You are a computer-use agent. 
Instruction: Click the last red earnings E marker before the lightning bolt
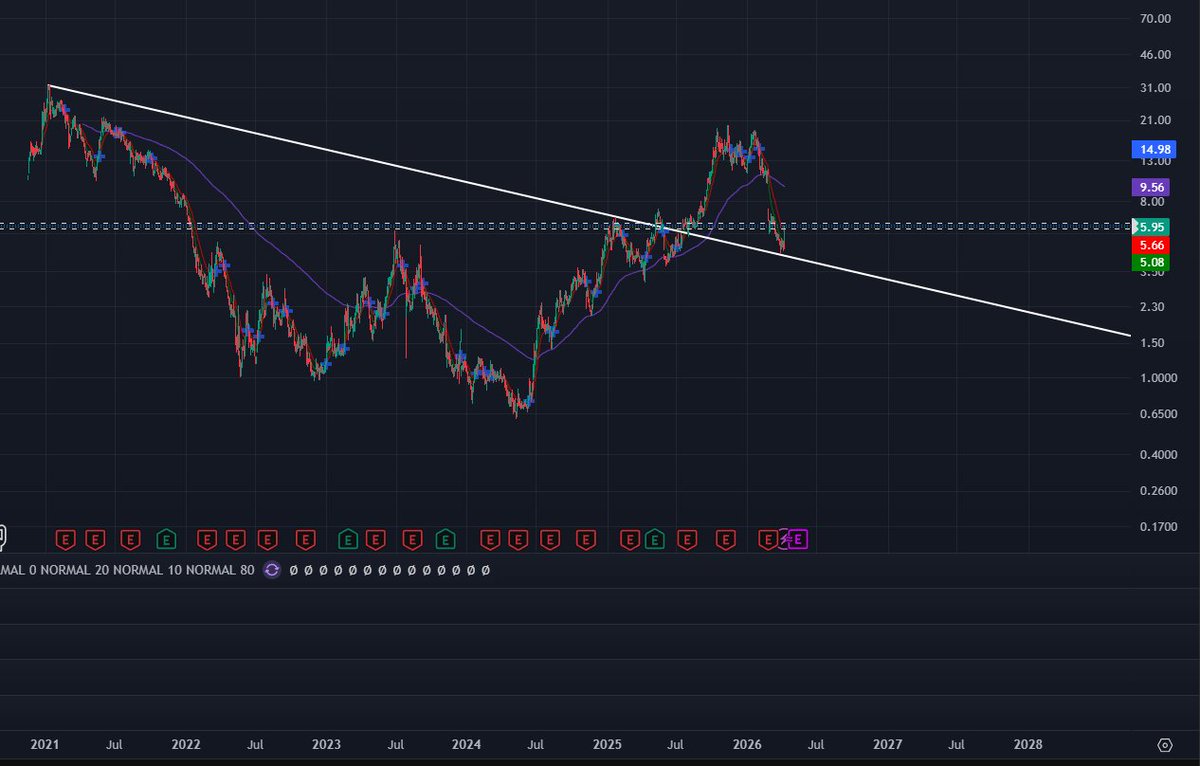[768, 540]
